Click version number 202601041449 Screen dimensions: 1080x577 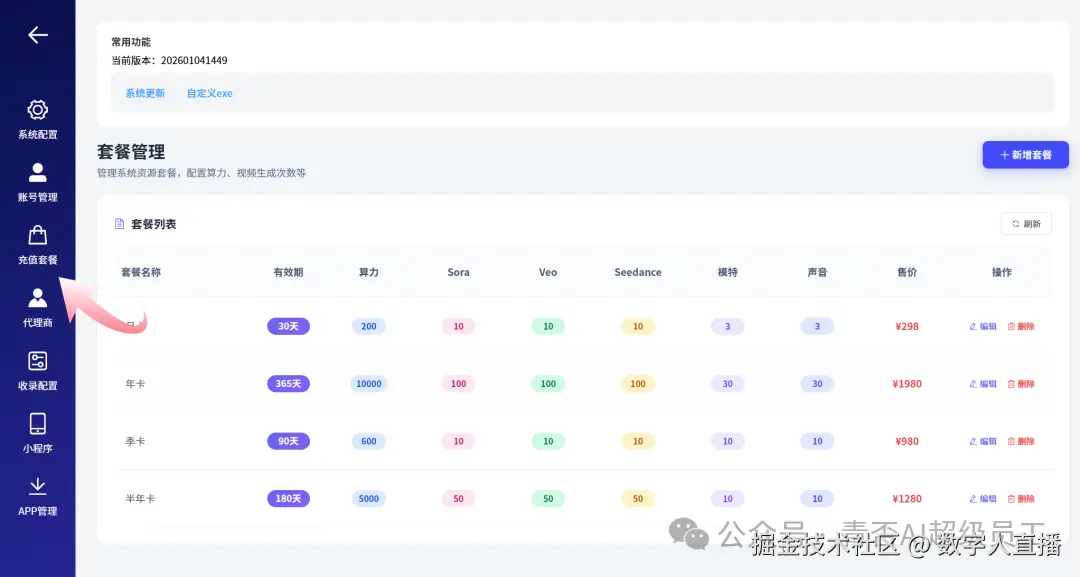pyautogui.click(x=194, y=61)
